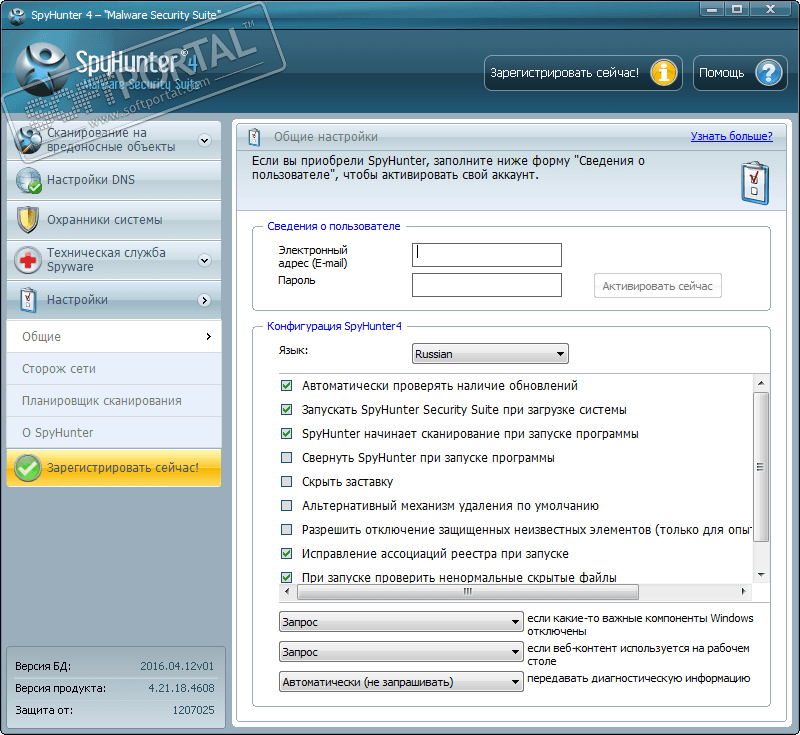
Task: Click scroll right arrow of options list
Action: (x=743, y=592)
